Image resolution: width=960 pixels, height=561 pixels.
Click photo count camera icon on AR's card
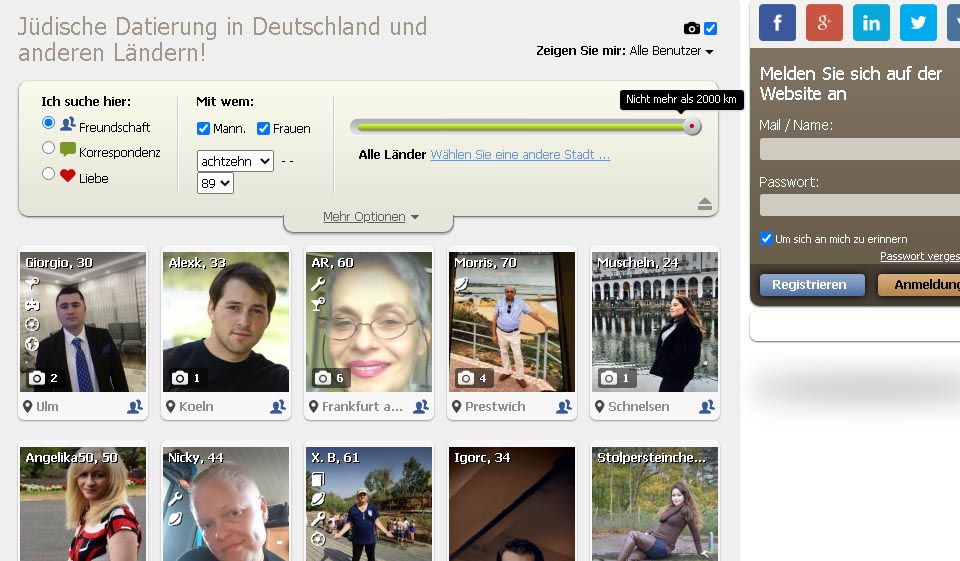[323, 378]
